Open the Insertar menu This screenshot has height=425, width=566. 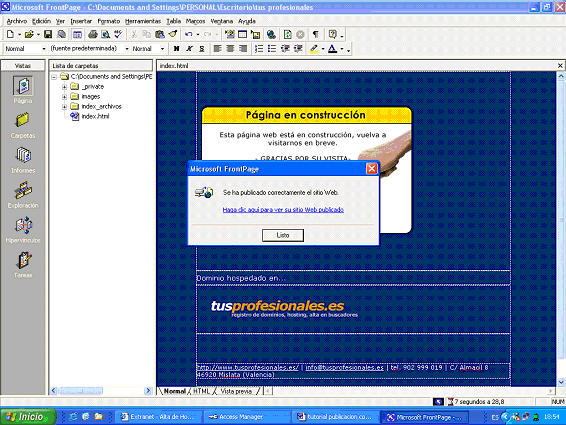pos(81,21)
